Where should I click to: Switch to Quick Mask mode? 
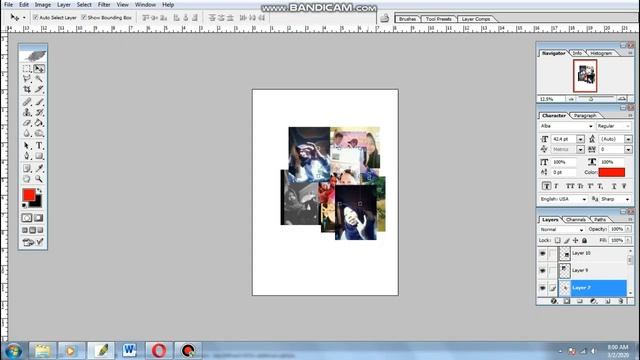(39, 218)
